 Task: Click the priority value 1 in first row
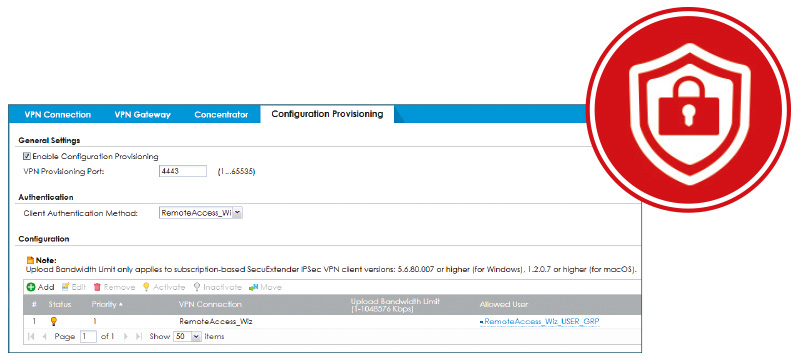95,322
